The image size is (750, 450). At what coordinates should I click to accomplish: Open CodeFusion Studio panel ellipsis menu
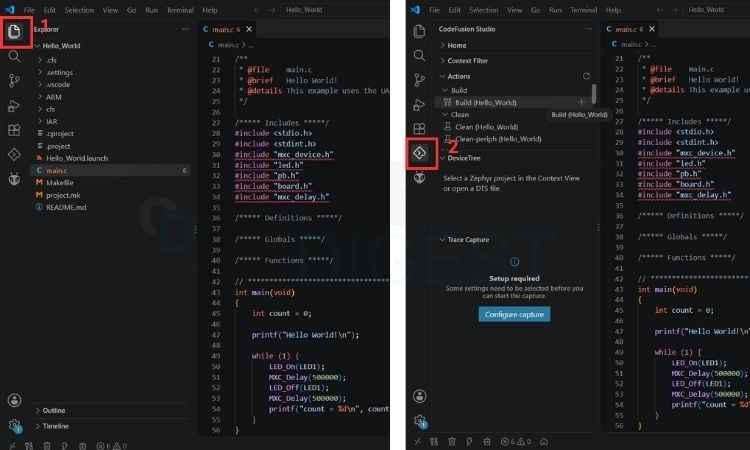tap(588, 29)
